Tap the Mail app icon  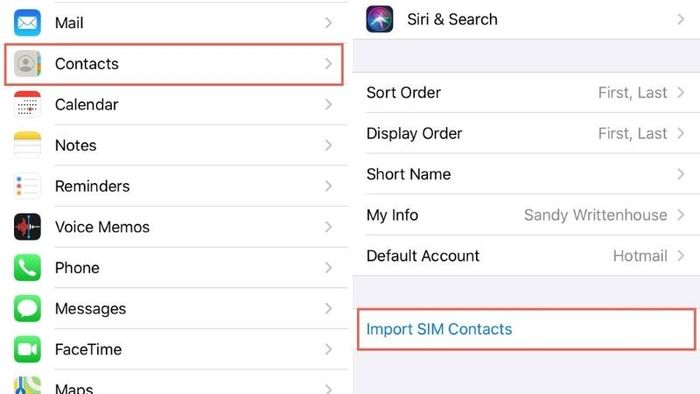click(x=27, y=22)
